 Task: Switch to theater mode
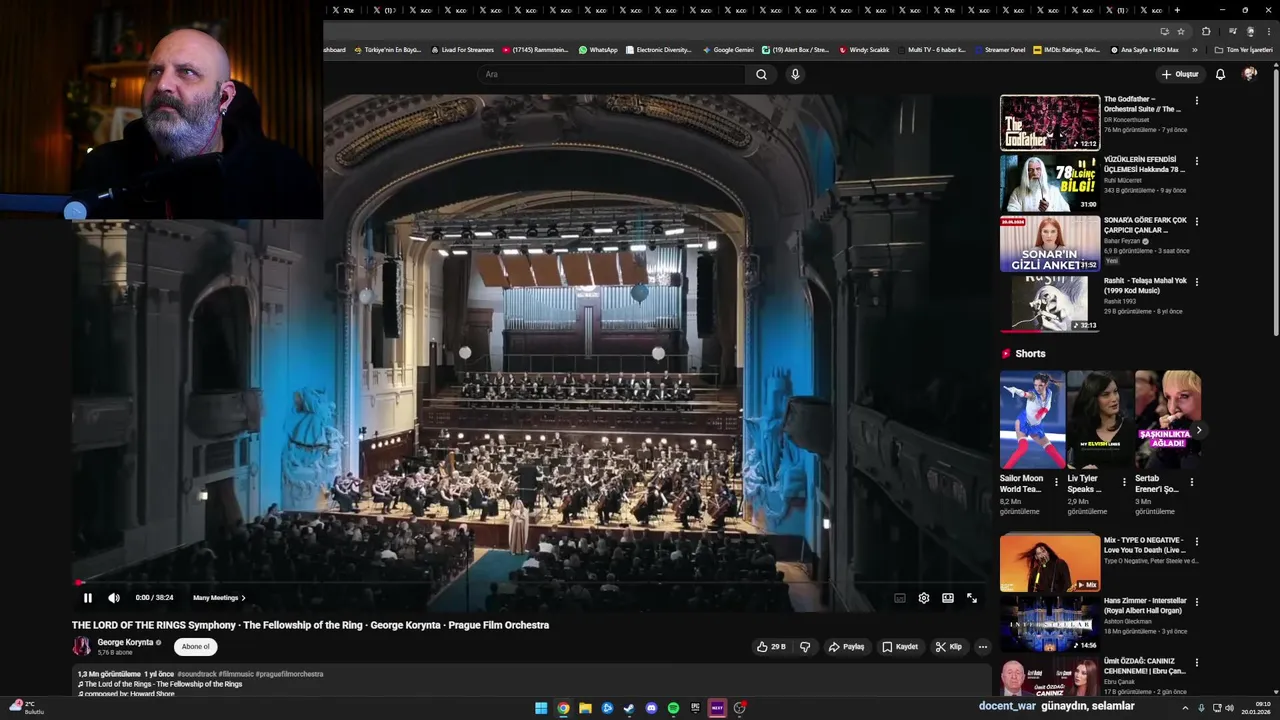point(948,598)
